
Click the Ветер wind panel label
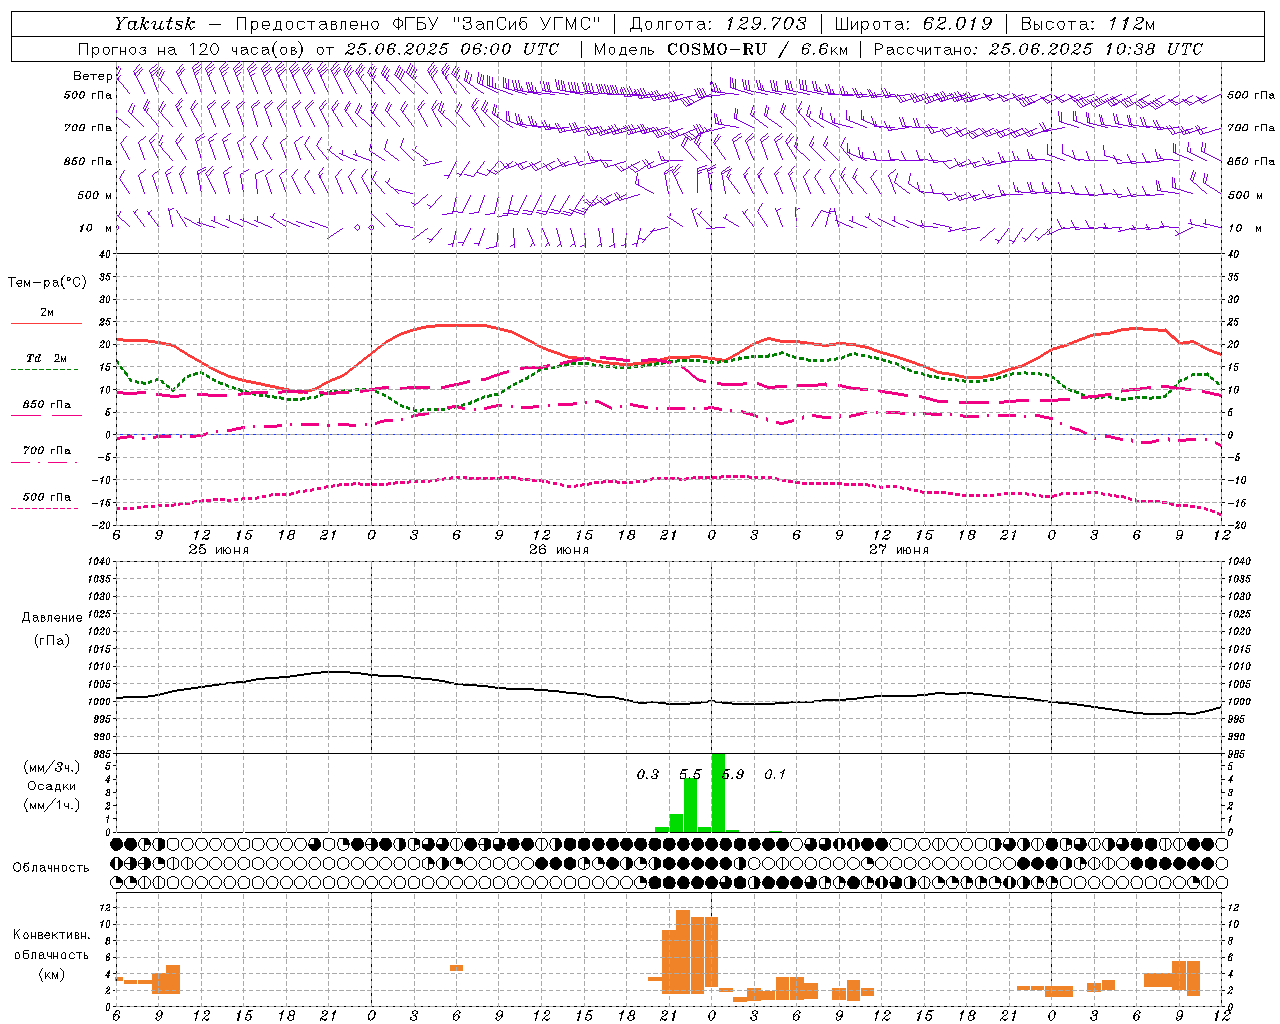[x=92, y=76]
